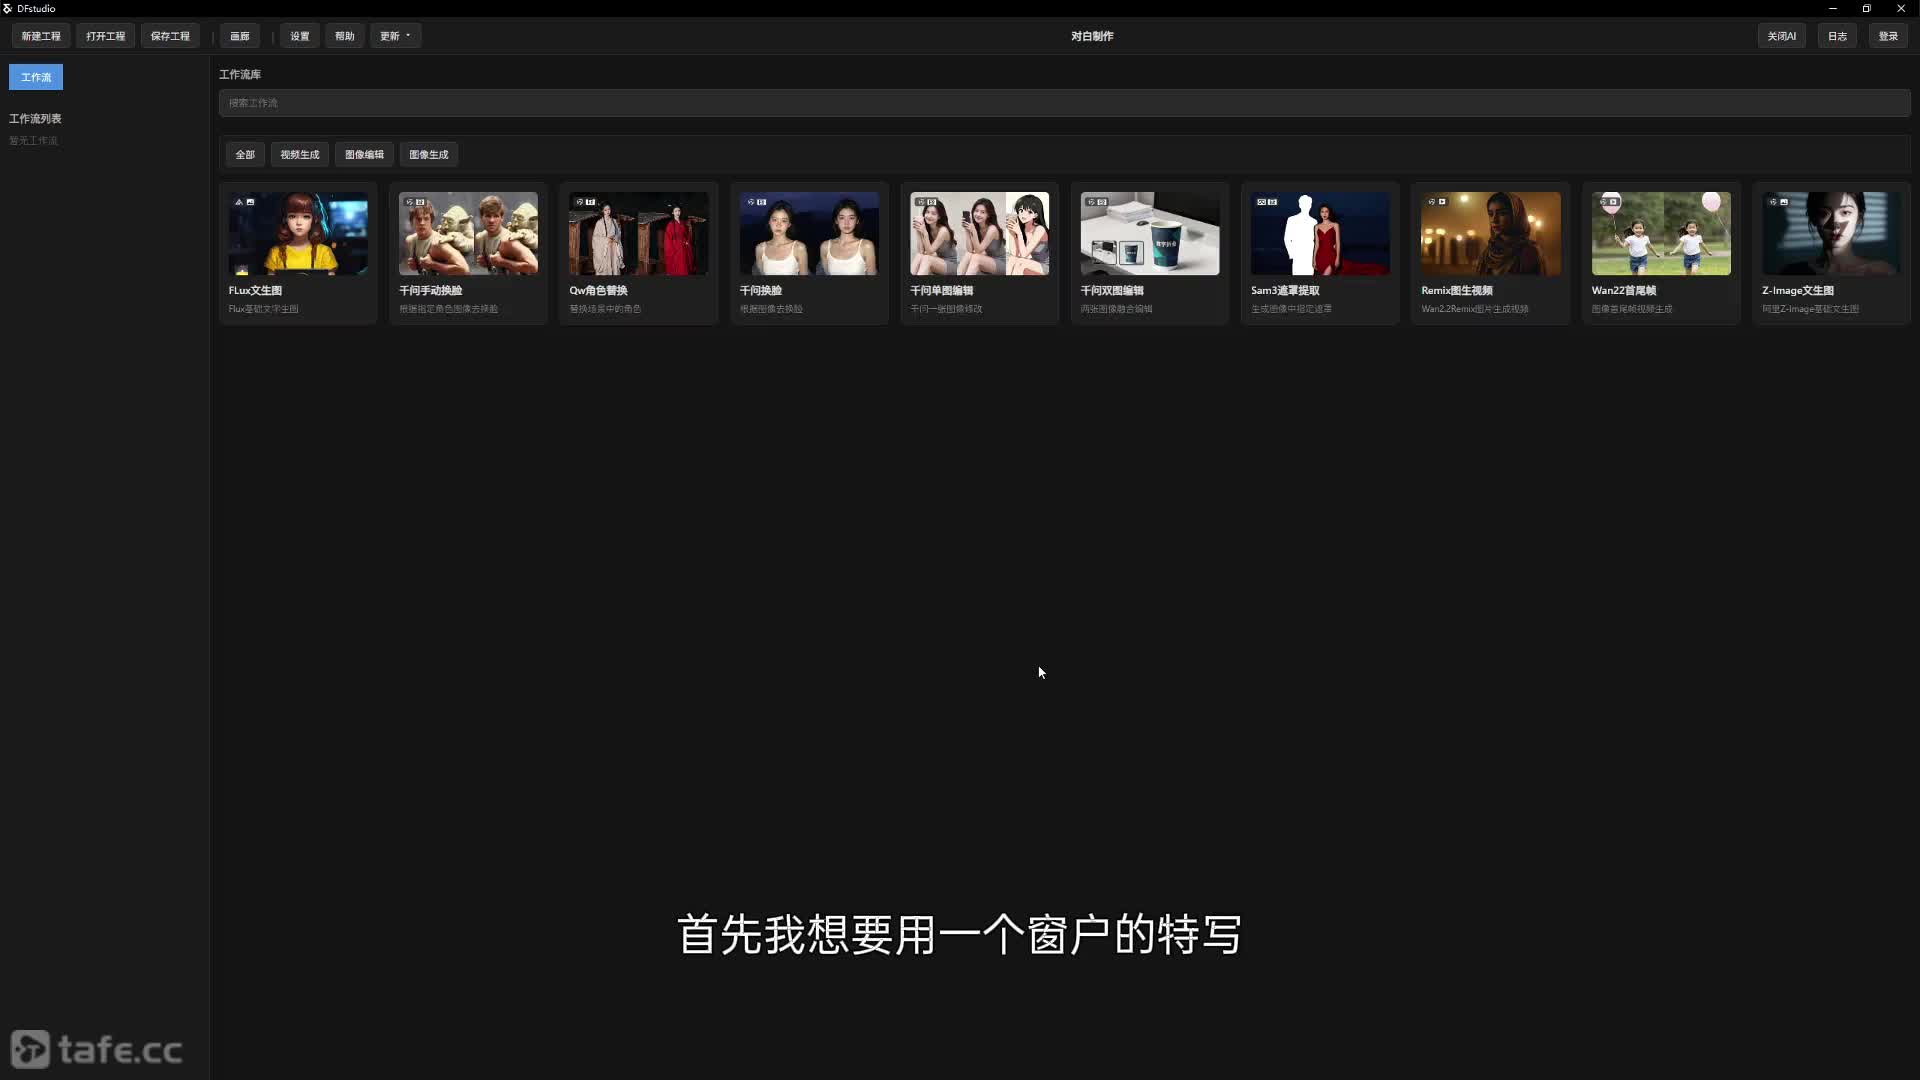The width and height of the screenshot is (1920, 1080).
Task: Select the Remix图生视频 workflow thumbnail
Action: (x=1490, y=234)
